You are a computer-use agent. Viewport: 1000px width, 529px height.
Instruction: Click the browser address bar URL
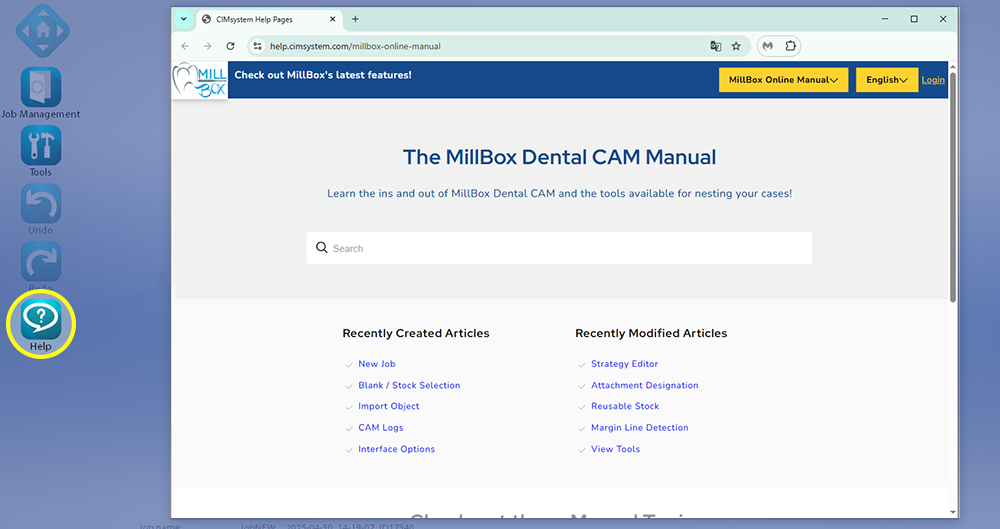coord(355,46)
